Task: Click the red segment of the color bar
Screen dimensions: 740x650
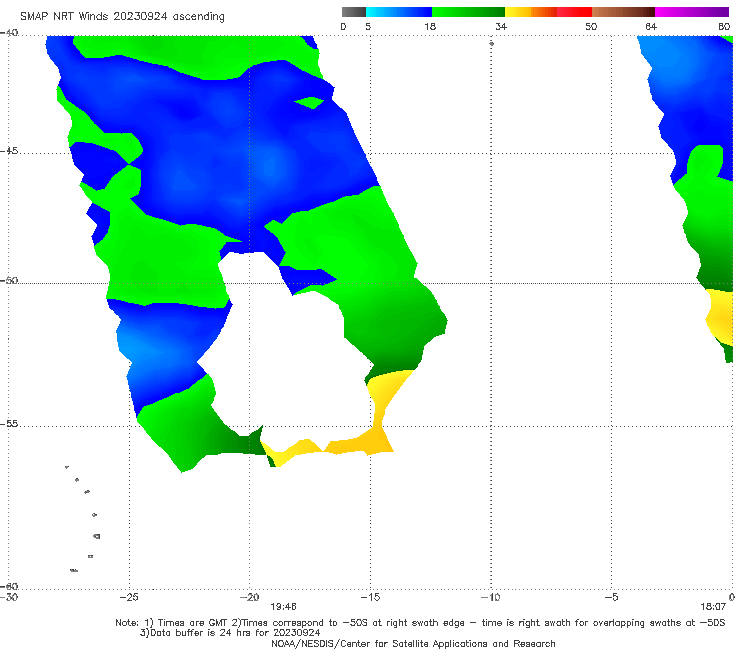Action: tap(574, 12)
